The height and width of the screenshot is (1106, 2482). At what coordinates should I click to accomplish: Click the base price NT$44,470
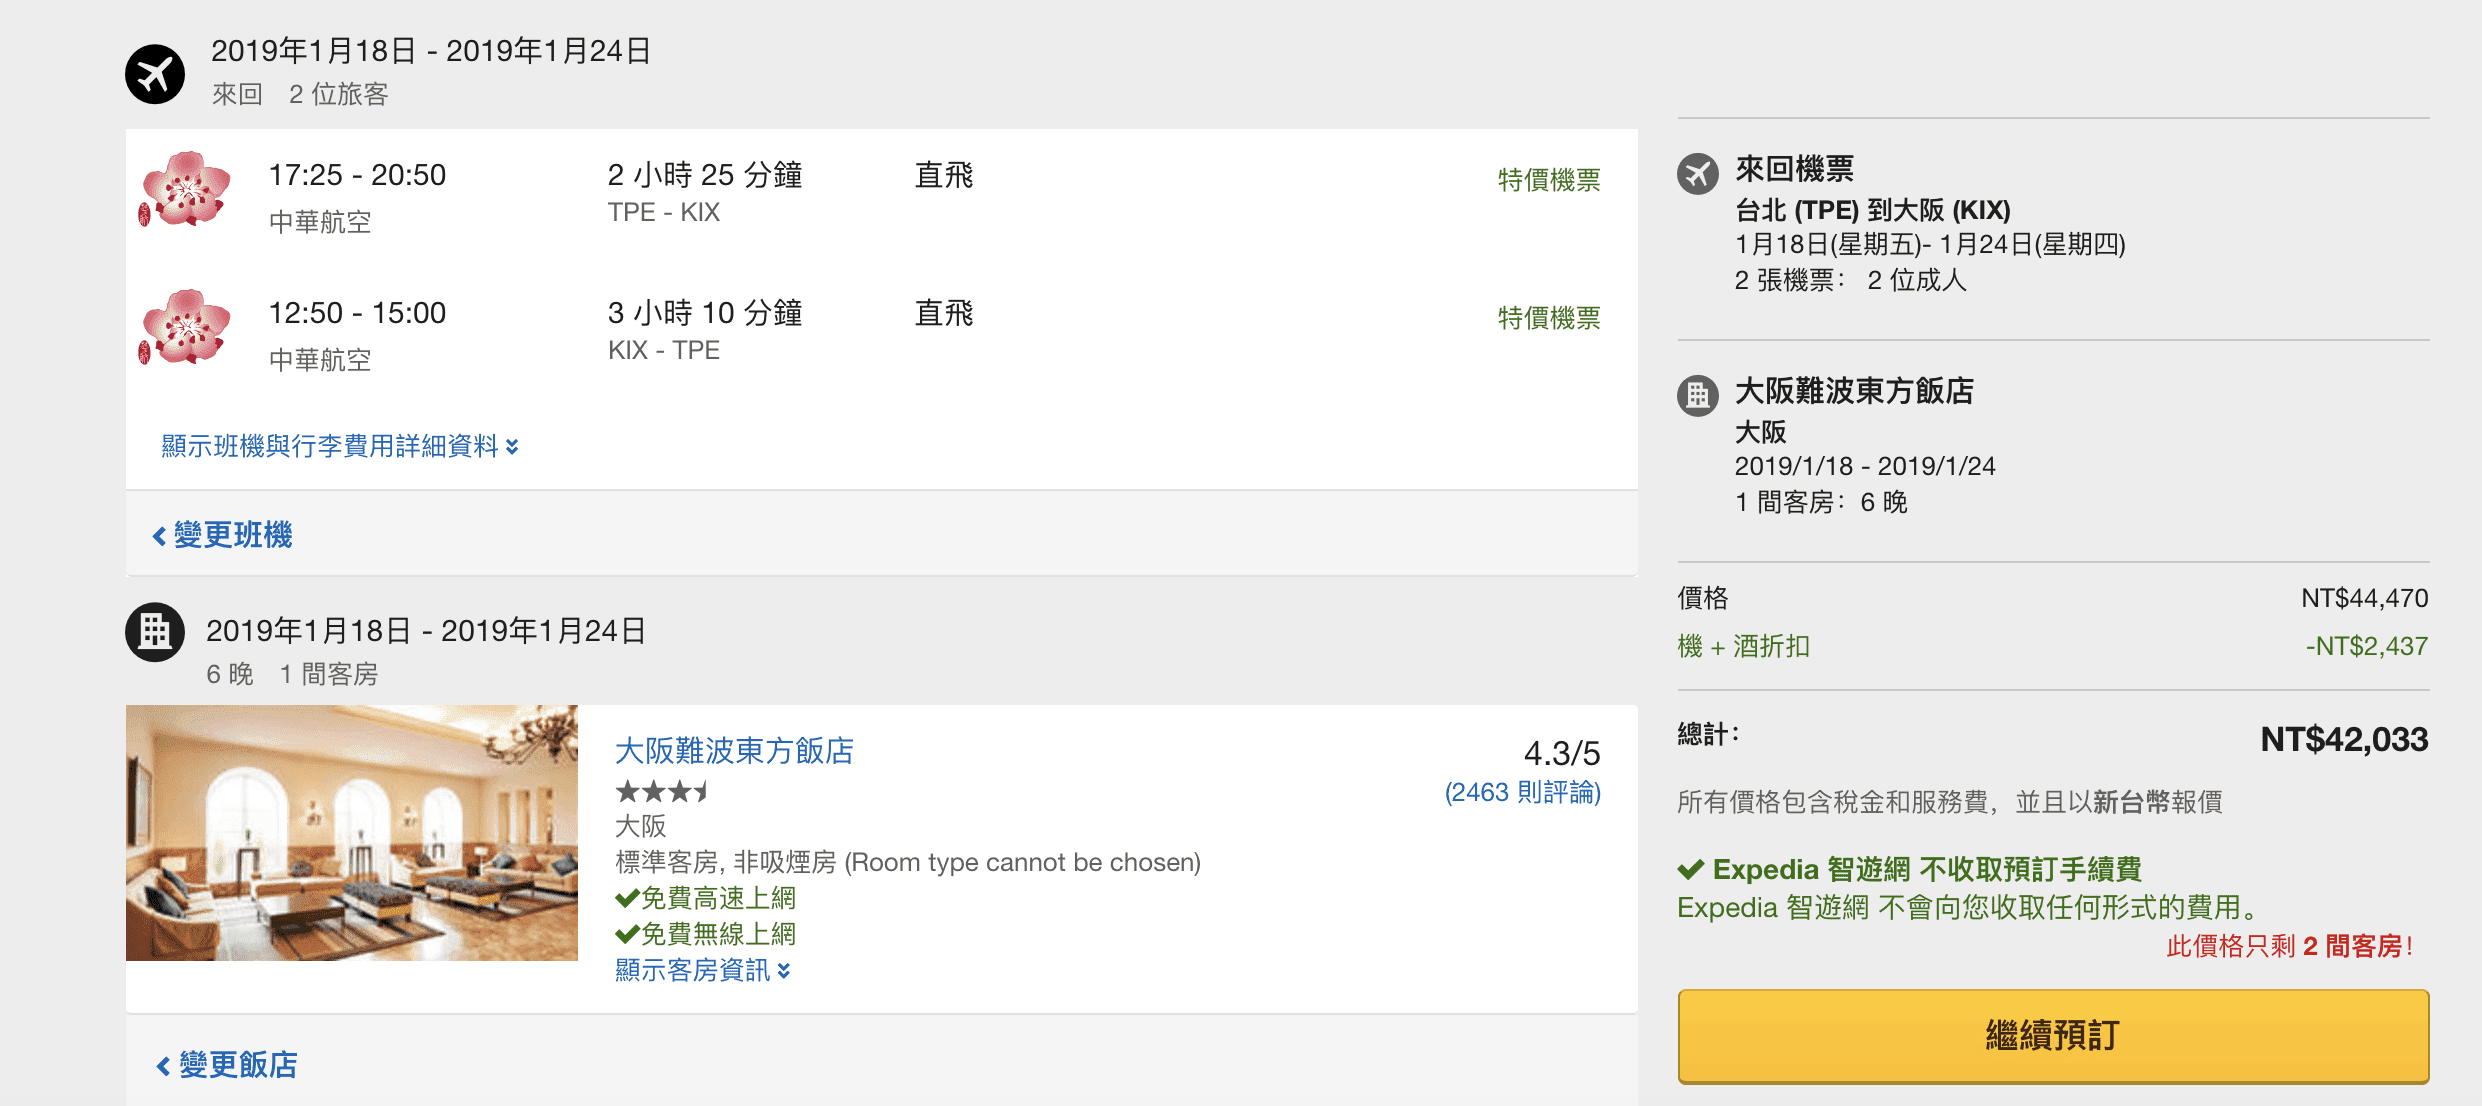click(2364, 598)
